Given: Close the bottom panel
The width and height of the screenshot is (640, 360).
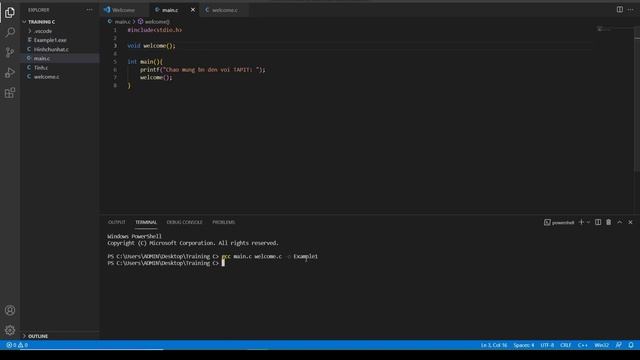Looking at the screenshot, I should (630, 222).
